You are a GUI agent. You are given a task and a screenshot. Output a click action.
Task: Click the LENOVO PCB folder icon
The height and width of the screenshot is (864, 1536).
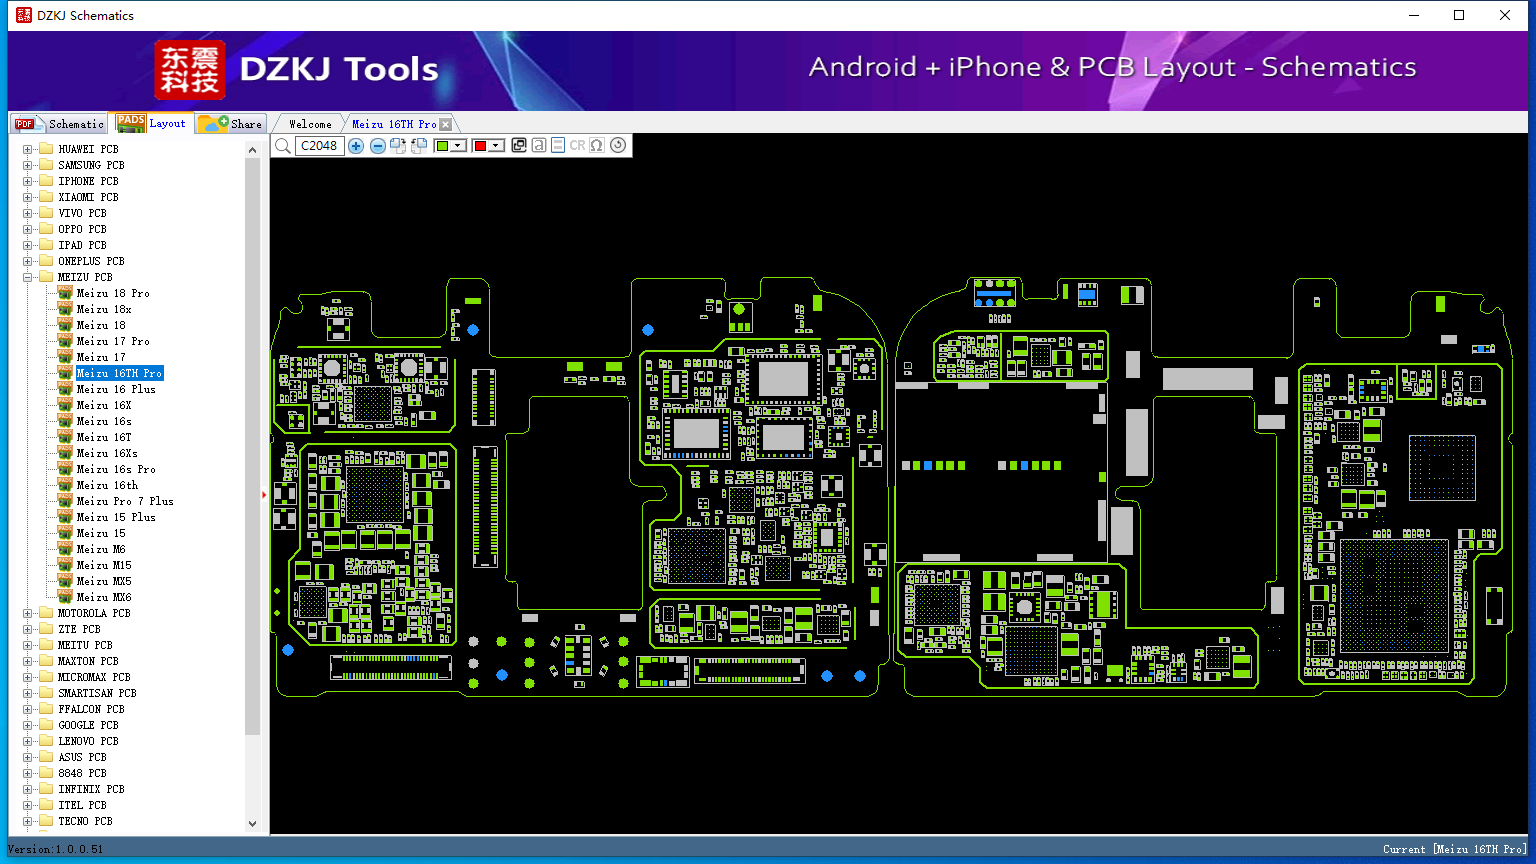[x=45, y=741]
